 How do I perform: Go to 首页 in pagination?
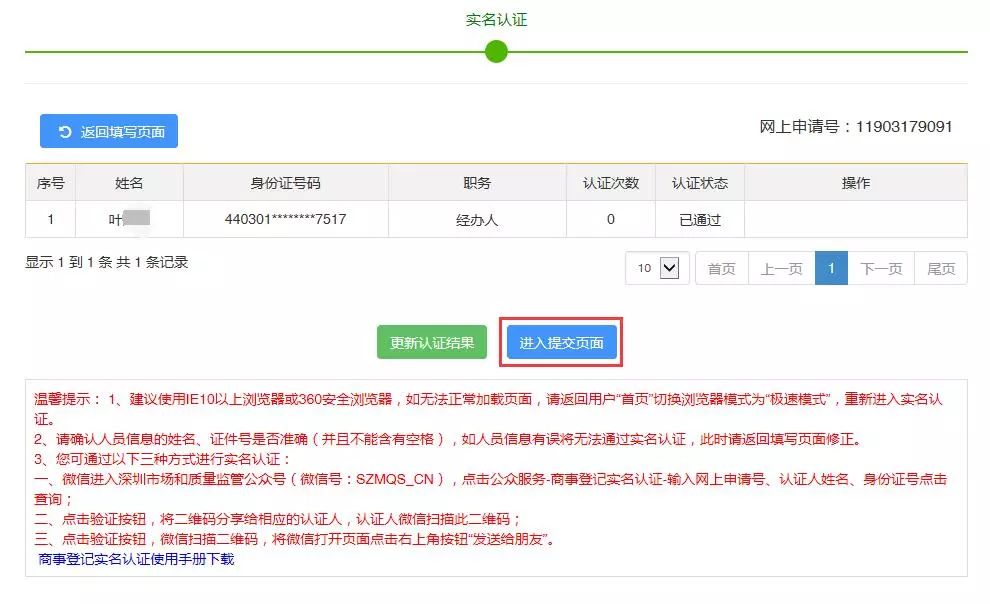click(721, 268)
